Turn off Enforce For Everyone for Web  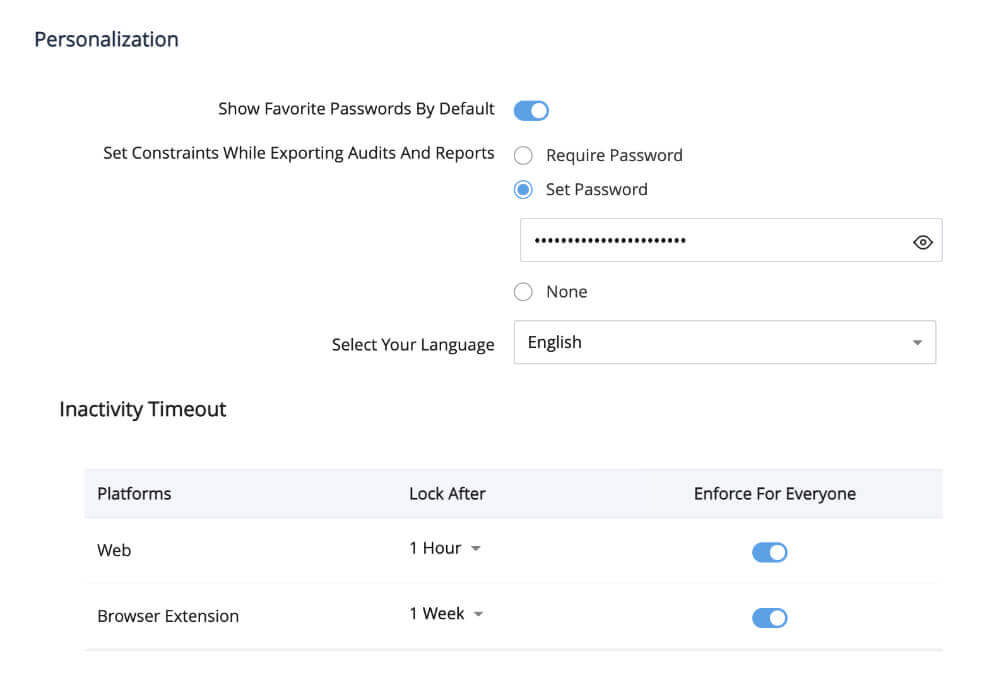click(x=769, y=551)
